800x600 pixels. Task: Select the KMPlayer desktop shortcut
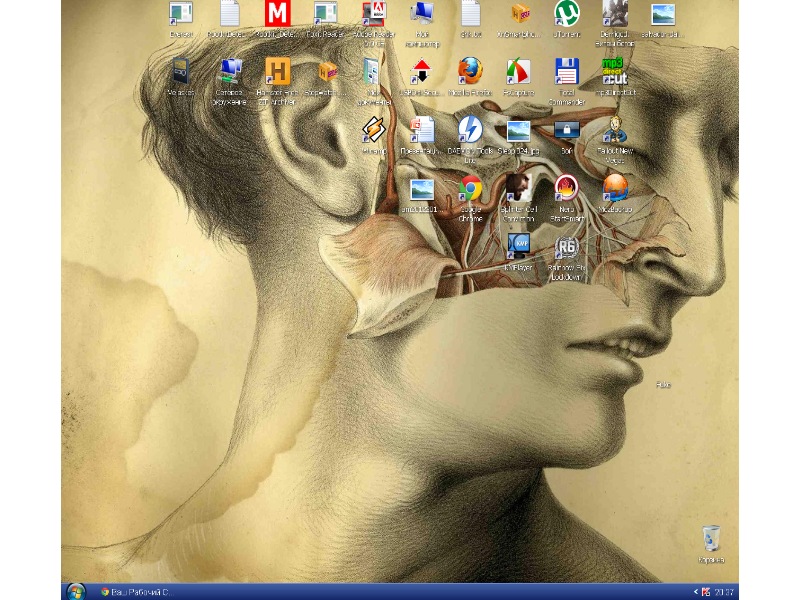[x=518, y=246]
